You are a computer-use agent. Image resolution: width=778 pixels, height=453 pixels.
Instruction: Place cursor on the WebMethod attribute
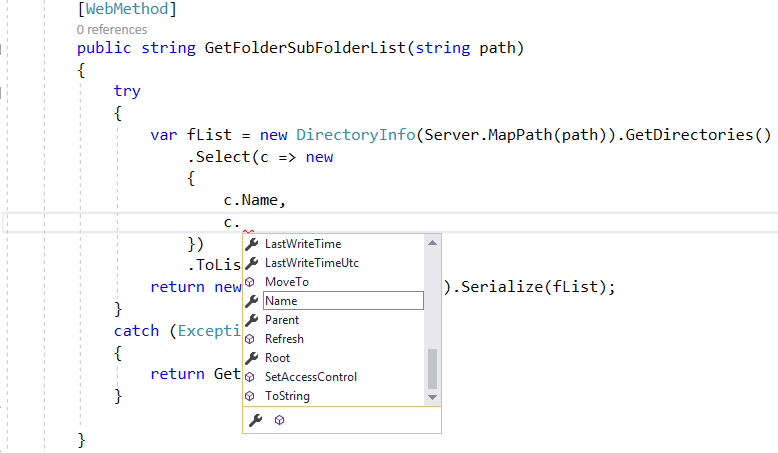click(127, 10)
